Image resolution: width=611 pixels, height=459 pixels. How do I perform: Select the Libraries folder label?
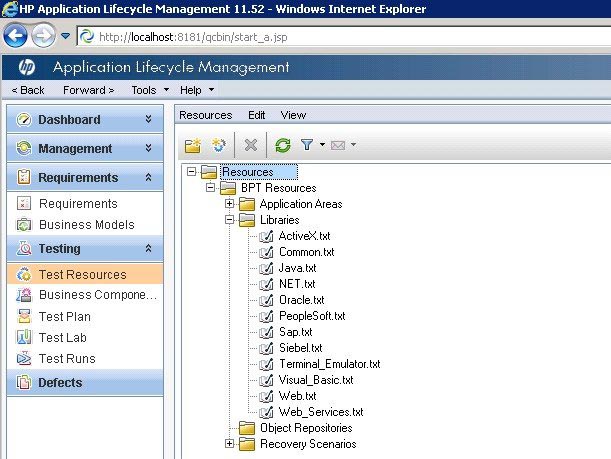pos(280,220)
